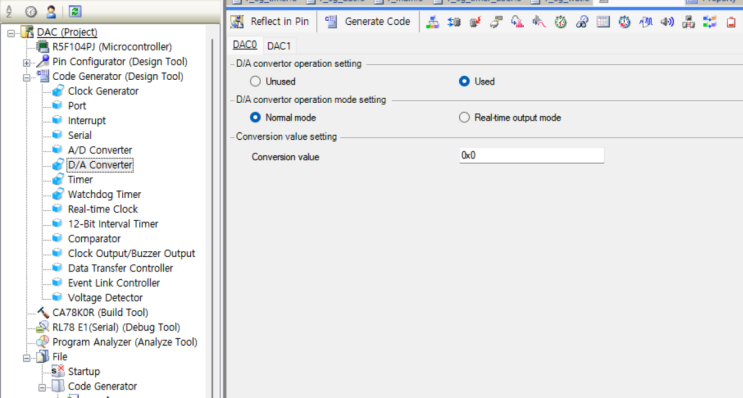Select RL78 E1(Serial) (Debug Tool) item

116,327
